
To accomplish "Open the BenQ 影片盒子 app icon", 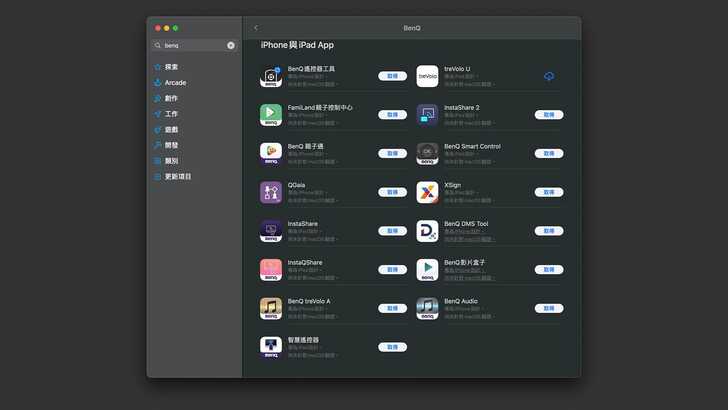I will coord(427,269).
